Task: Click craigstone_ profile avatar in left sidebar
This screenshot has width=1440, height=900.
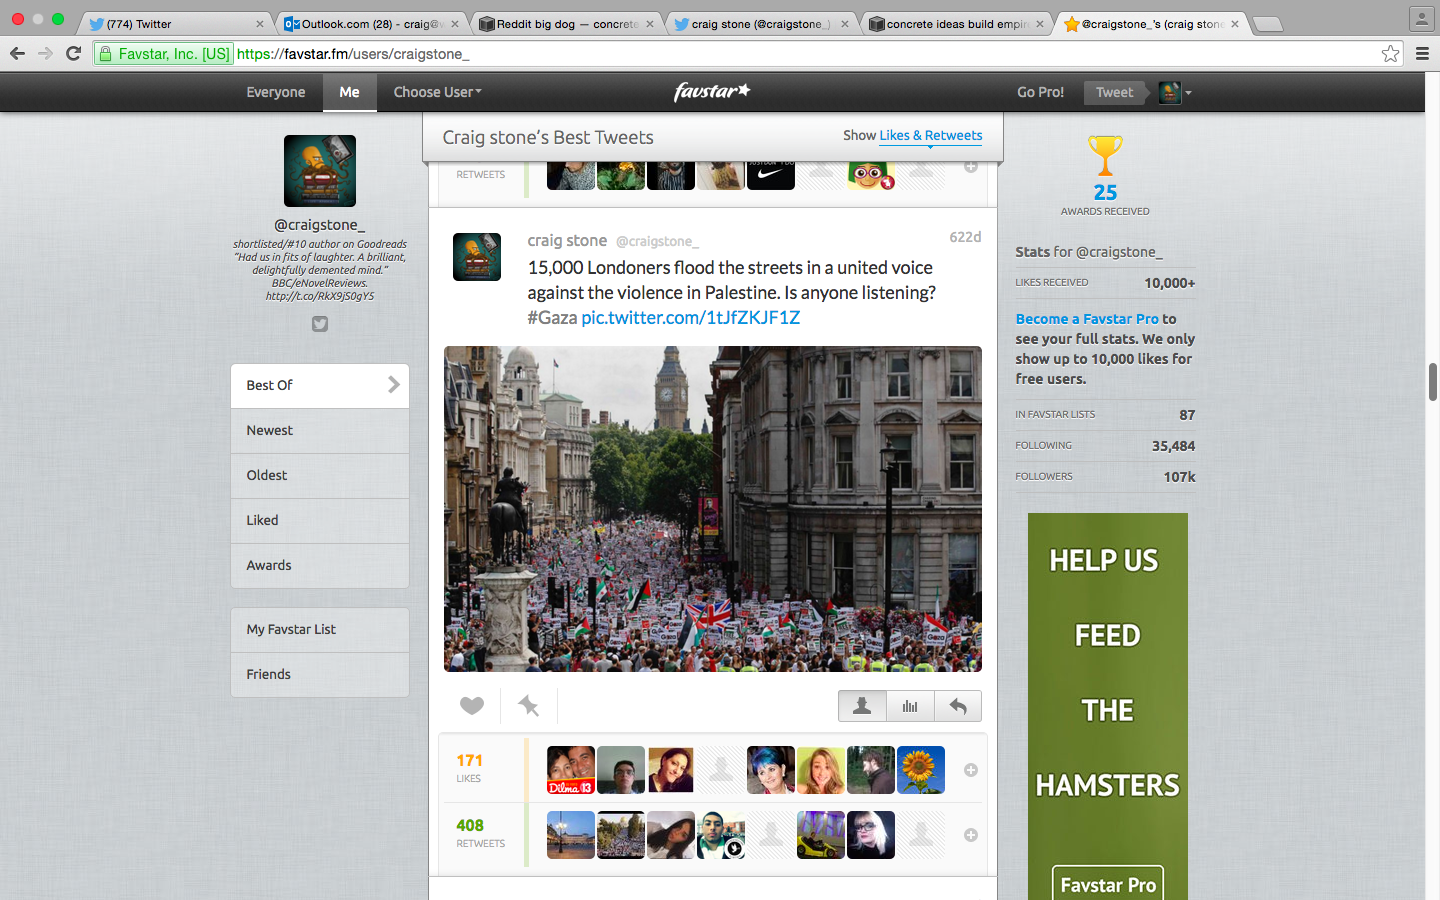Action: coord(320,171)
